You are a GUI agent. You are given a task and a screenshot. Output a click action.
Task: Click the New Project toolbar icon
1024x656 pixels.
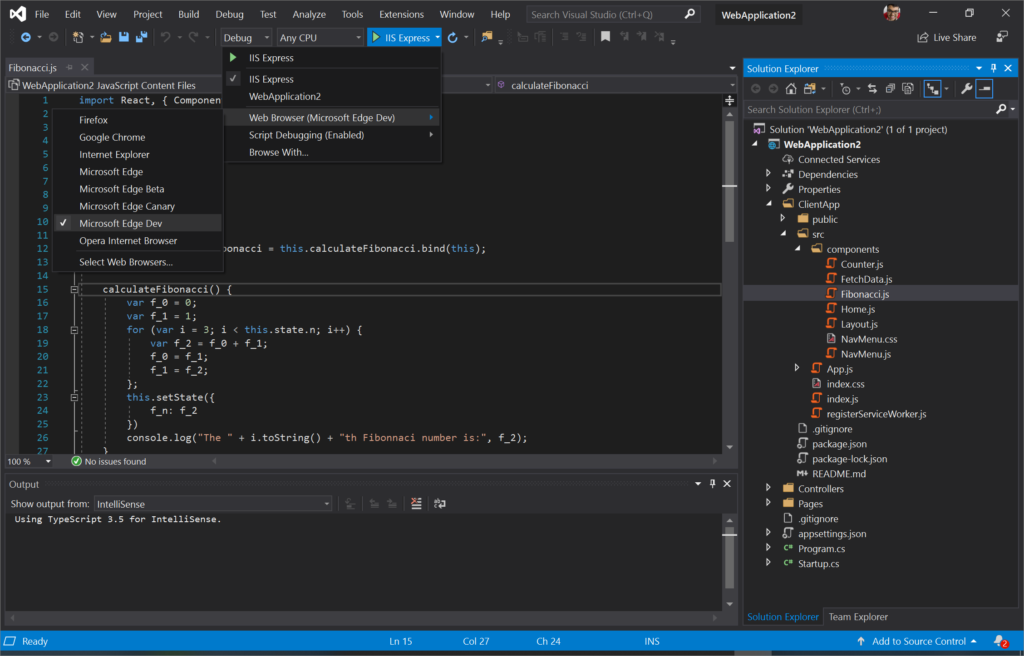pyautogui.click(x=78, y=38)
